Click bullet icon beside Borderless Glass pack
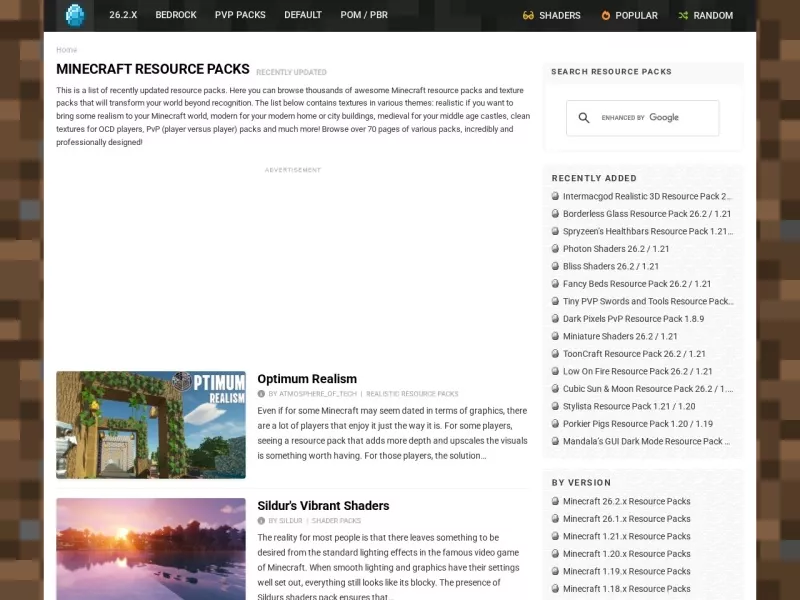Image resolution: width=800 pixels, height=600 pixels. 555,213
